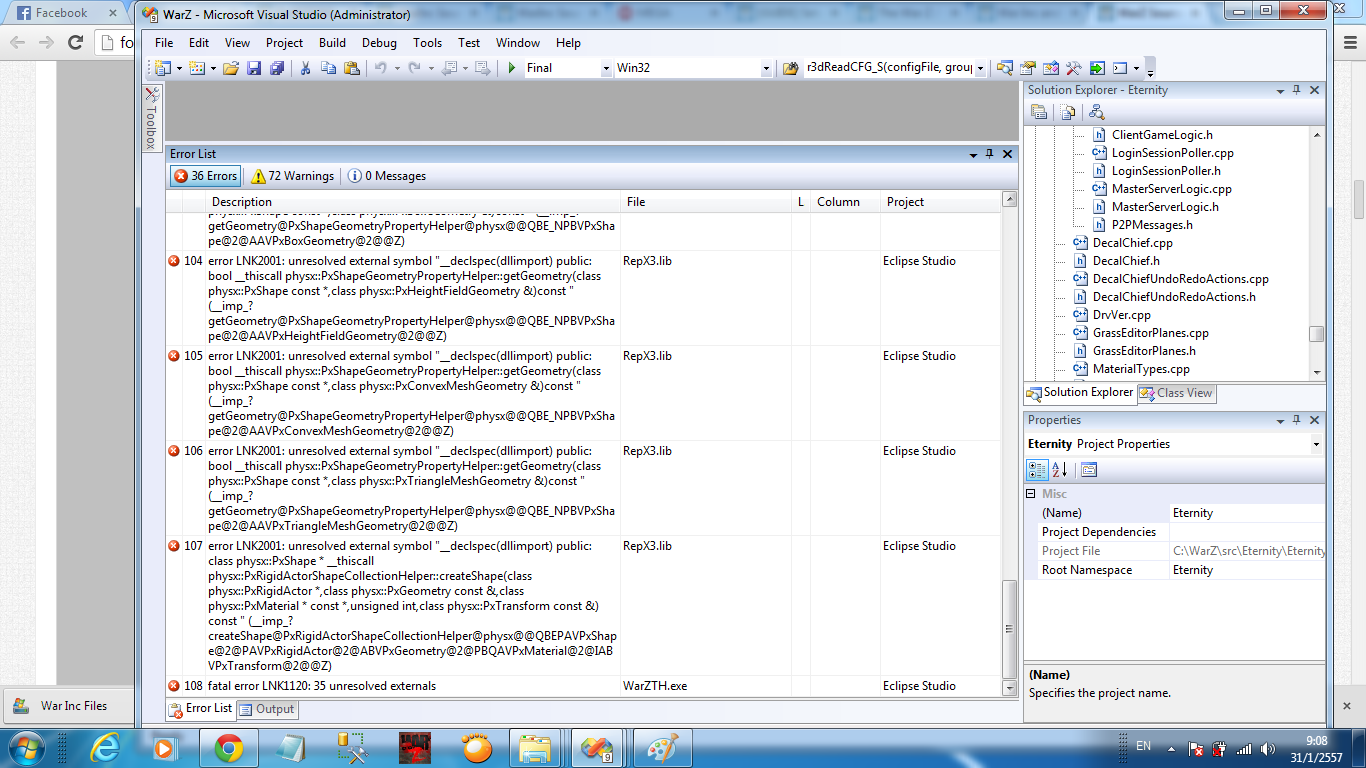Open the Solution Configurations dropdown showing Final
Image resolution: width=1366 pixels, height=768 pixels.
pos(606,68)
